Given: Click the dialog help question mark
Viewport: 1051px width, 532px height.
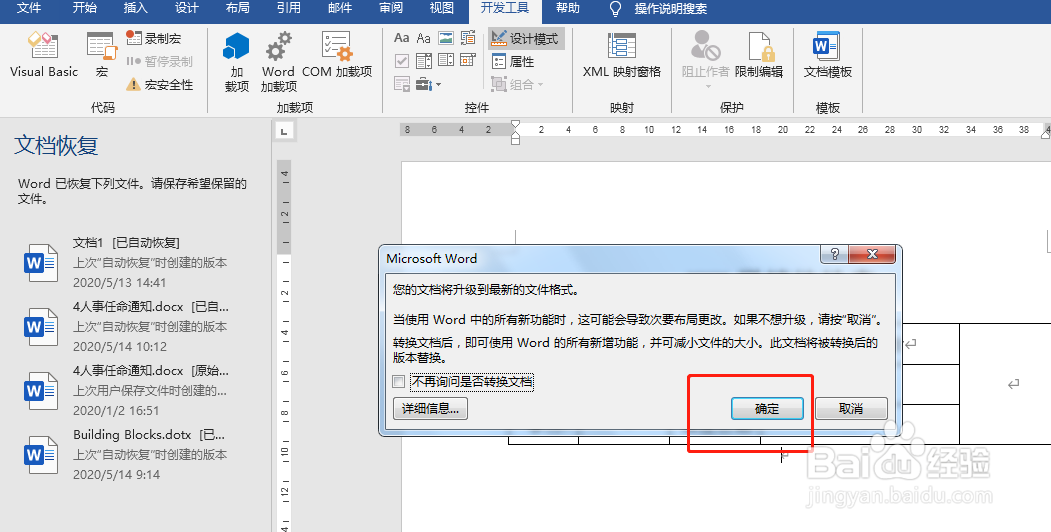Looking at the screenshot, I should pyautogui.click(x=834, y=254).
